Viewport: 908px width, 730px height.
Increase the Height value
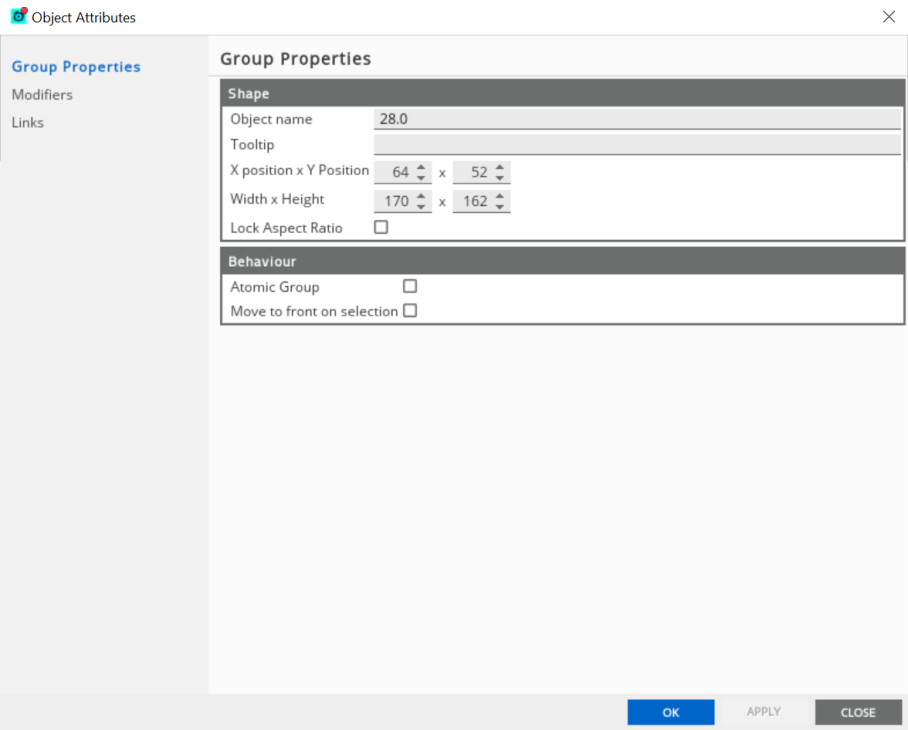point(500,196)
